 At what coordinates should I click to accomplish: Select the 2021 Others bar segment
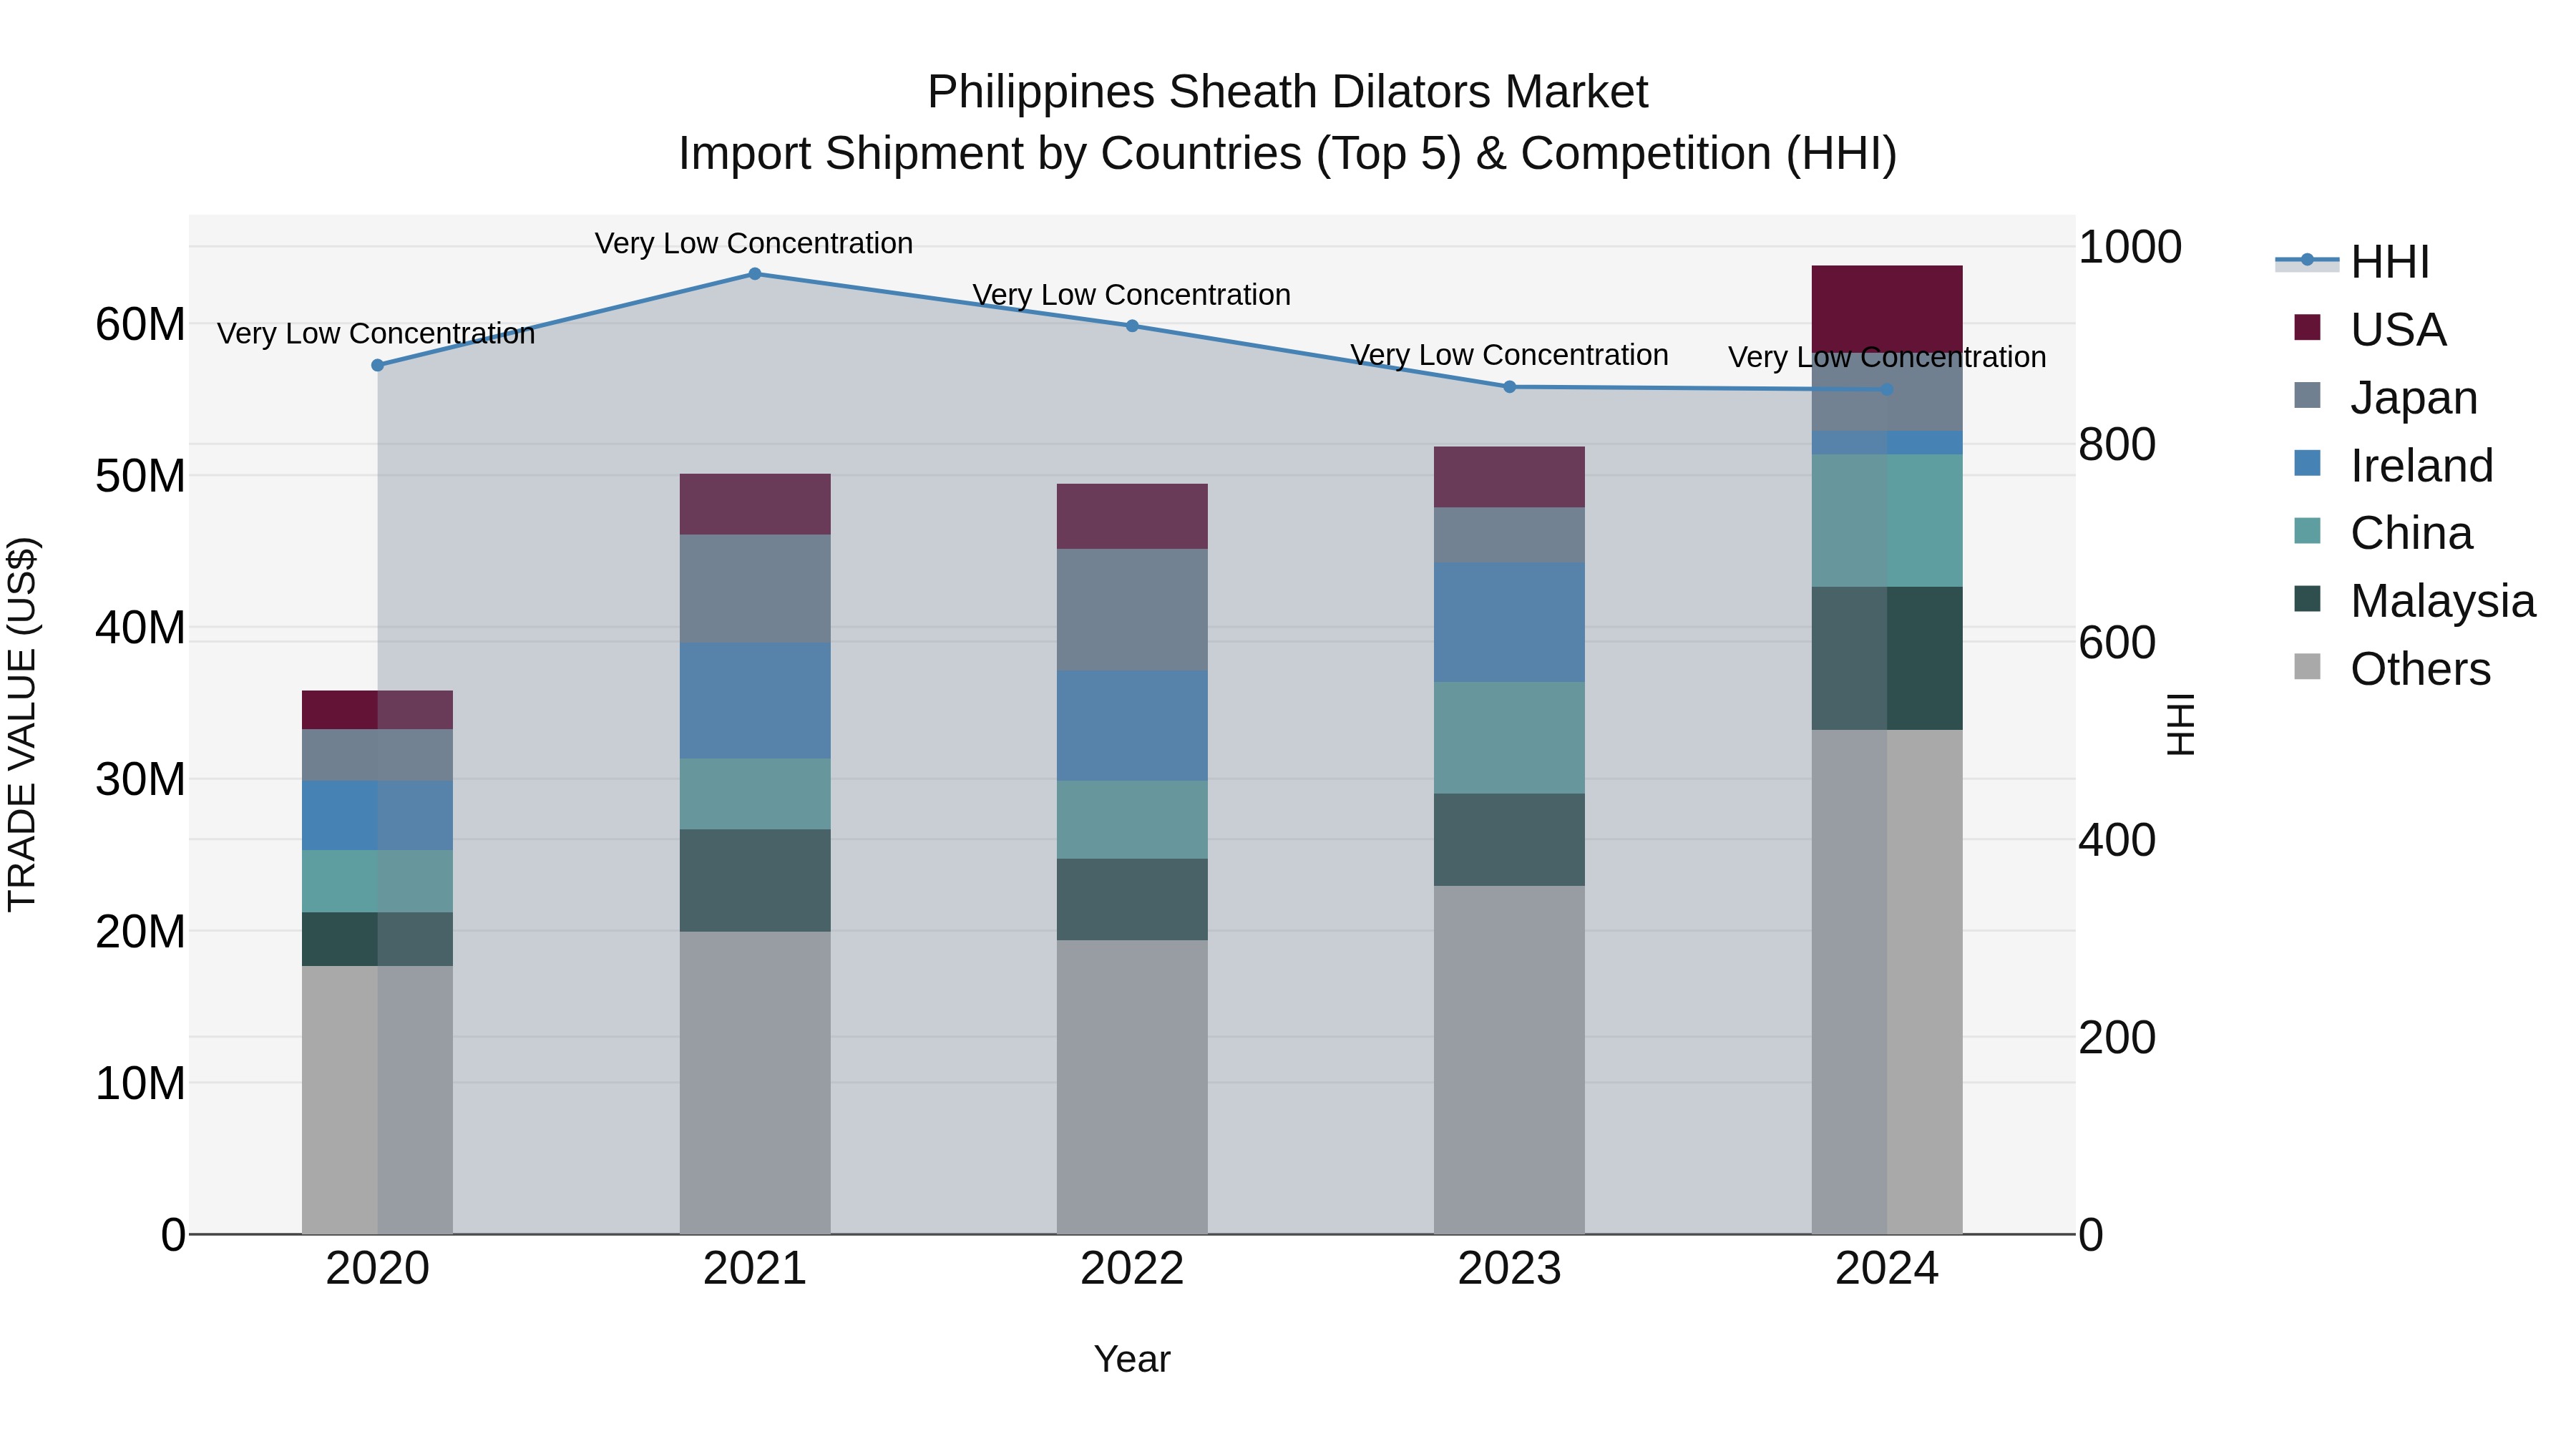pyautogui.click(x=755, y=1083)
